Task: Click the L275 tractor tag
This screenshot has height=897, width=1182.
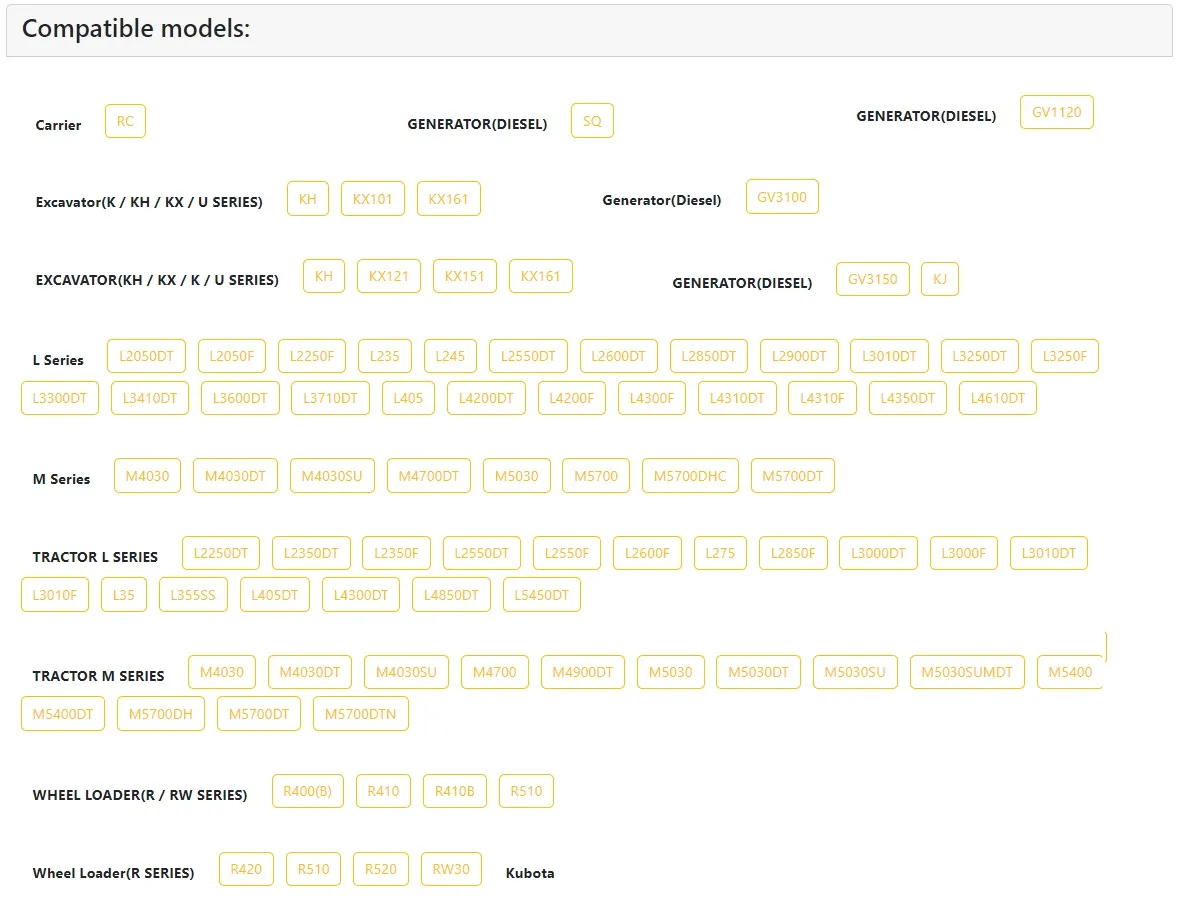Action: click(720, 554)
